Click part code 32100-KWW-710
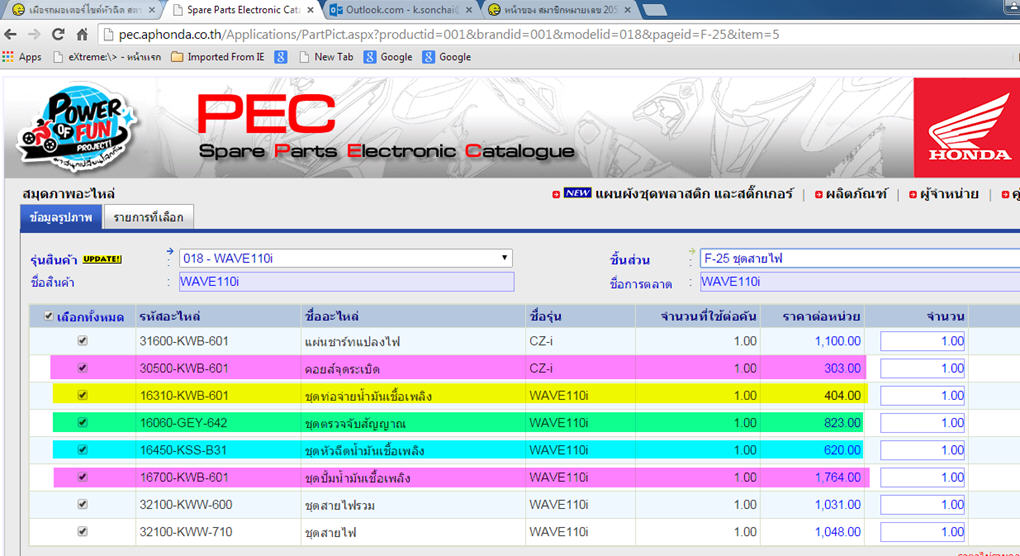The width and height of the screenshot is (1020, 556). [186, 533]
